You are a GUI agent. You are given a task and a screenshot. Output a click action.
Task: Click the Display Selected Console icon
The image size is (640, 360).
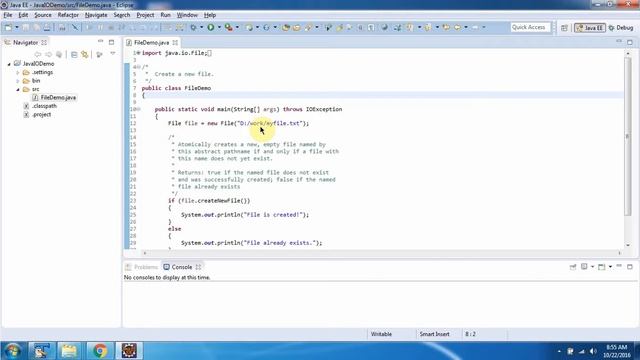click(x=584, y=267)
